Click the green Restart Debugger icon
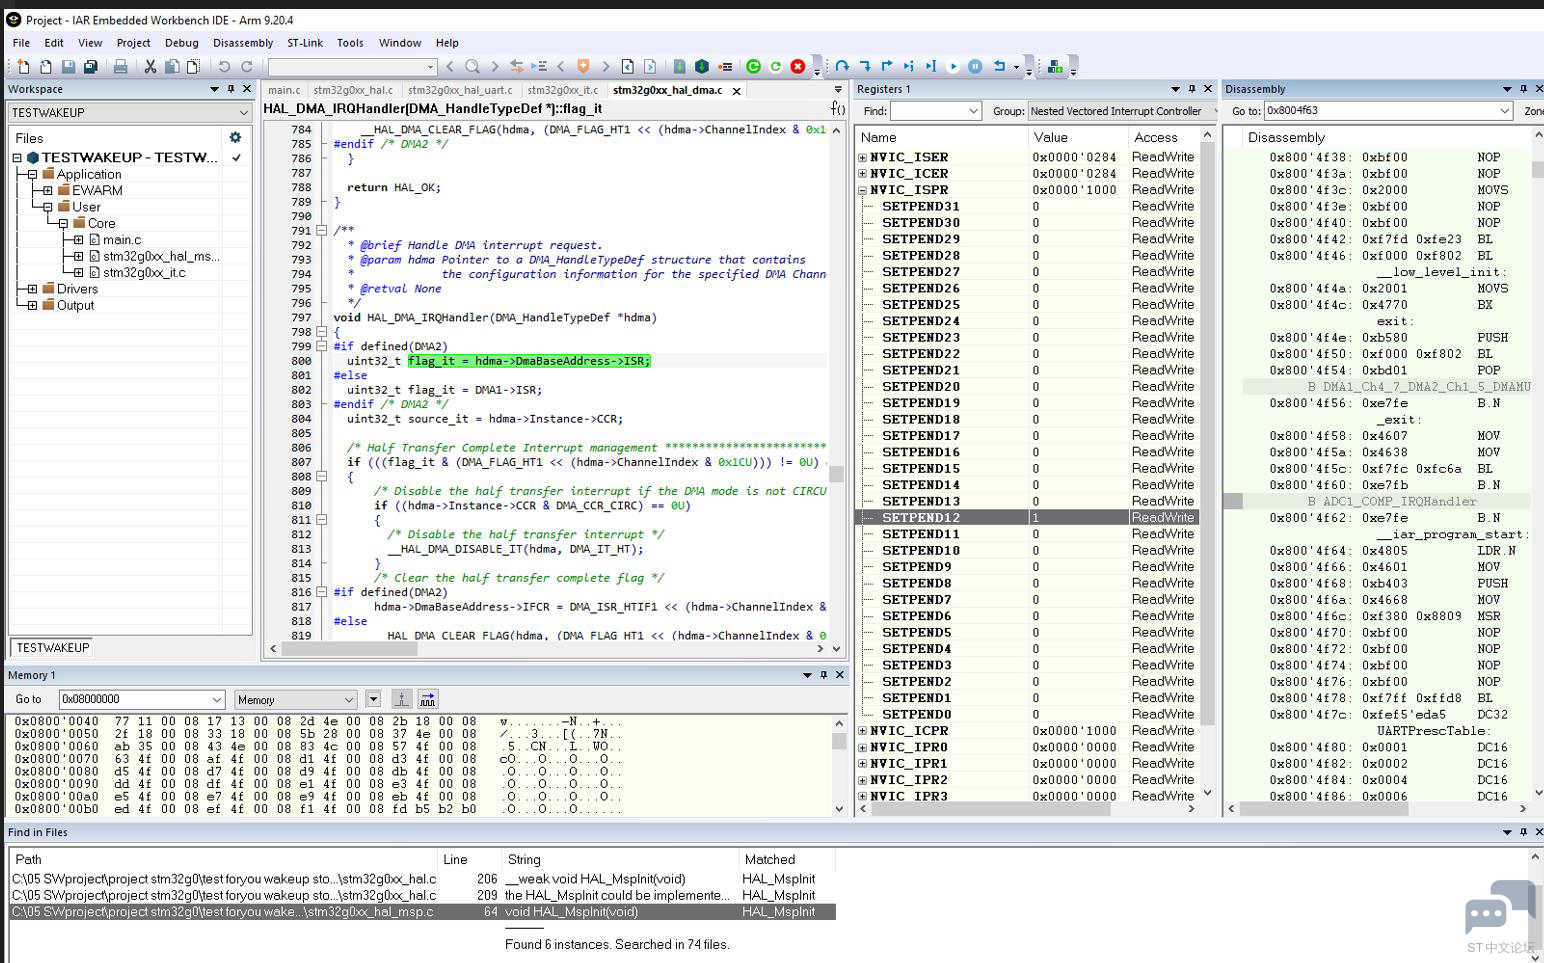 coord(754,67)
